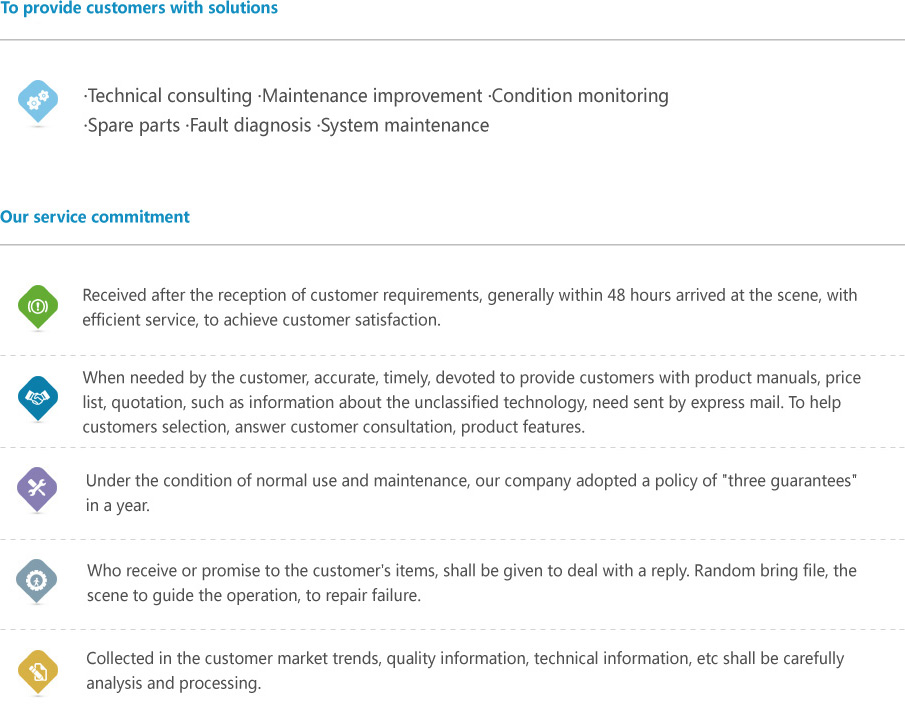
Task: Click 'Technical consulting' item
Action: pyautogui.click(x=168, y=96)
